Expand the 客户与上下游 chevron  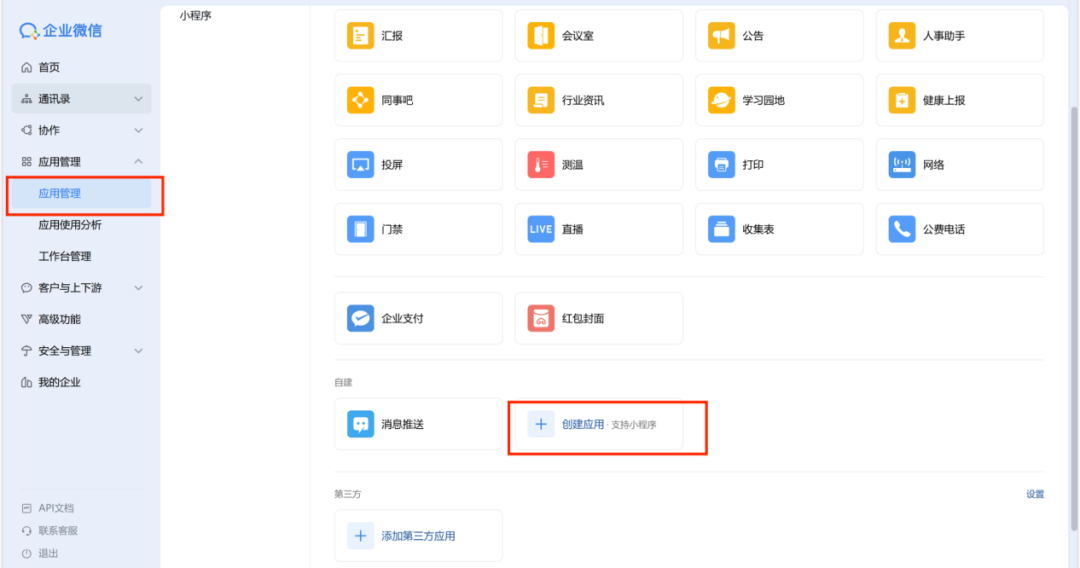[x=138, y=288]
